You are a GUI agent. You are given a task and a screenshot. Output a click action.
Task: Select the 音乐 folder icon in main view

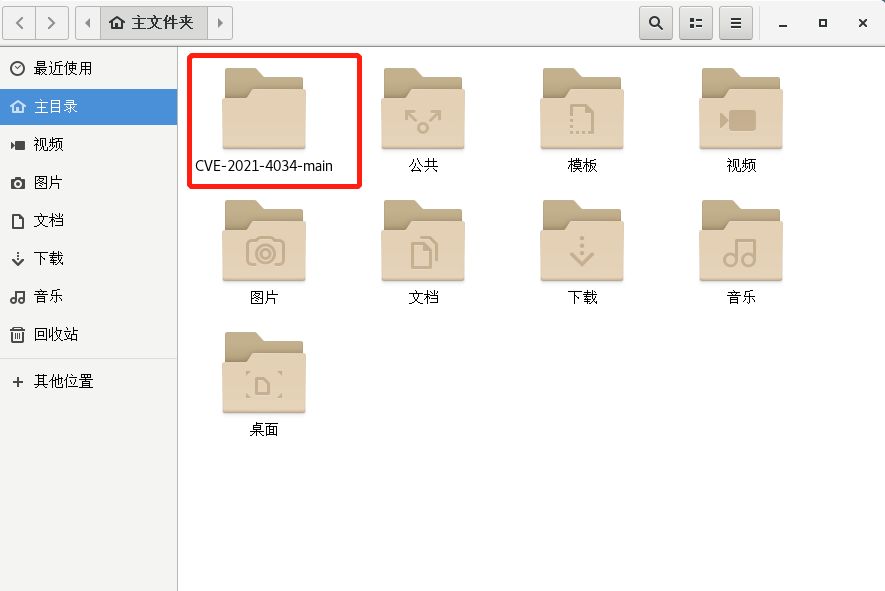(741, 241)
